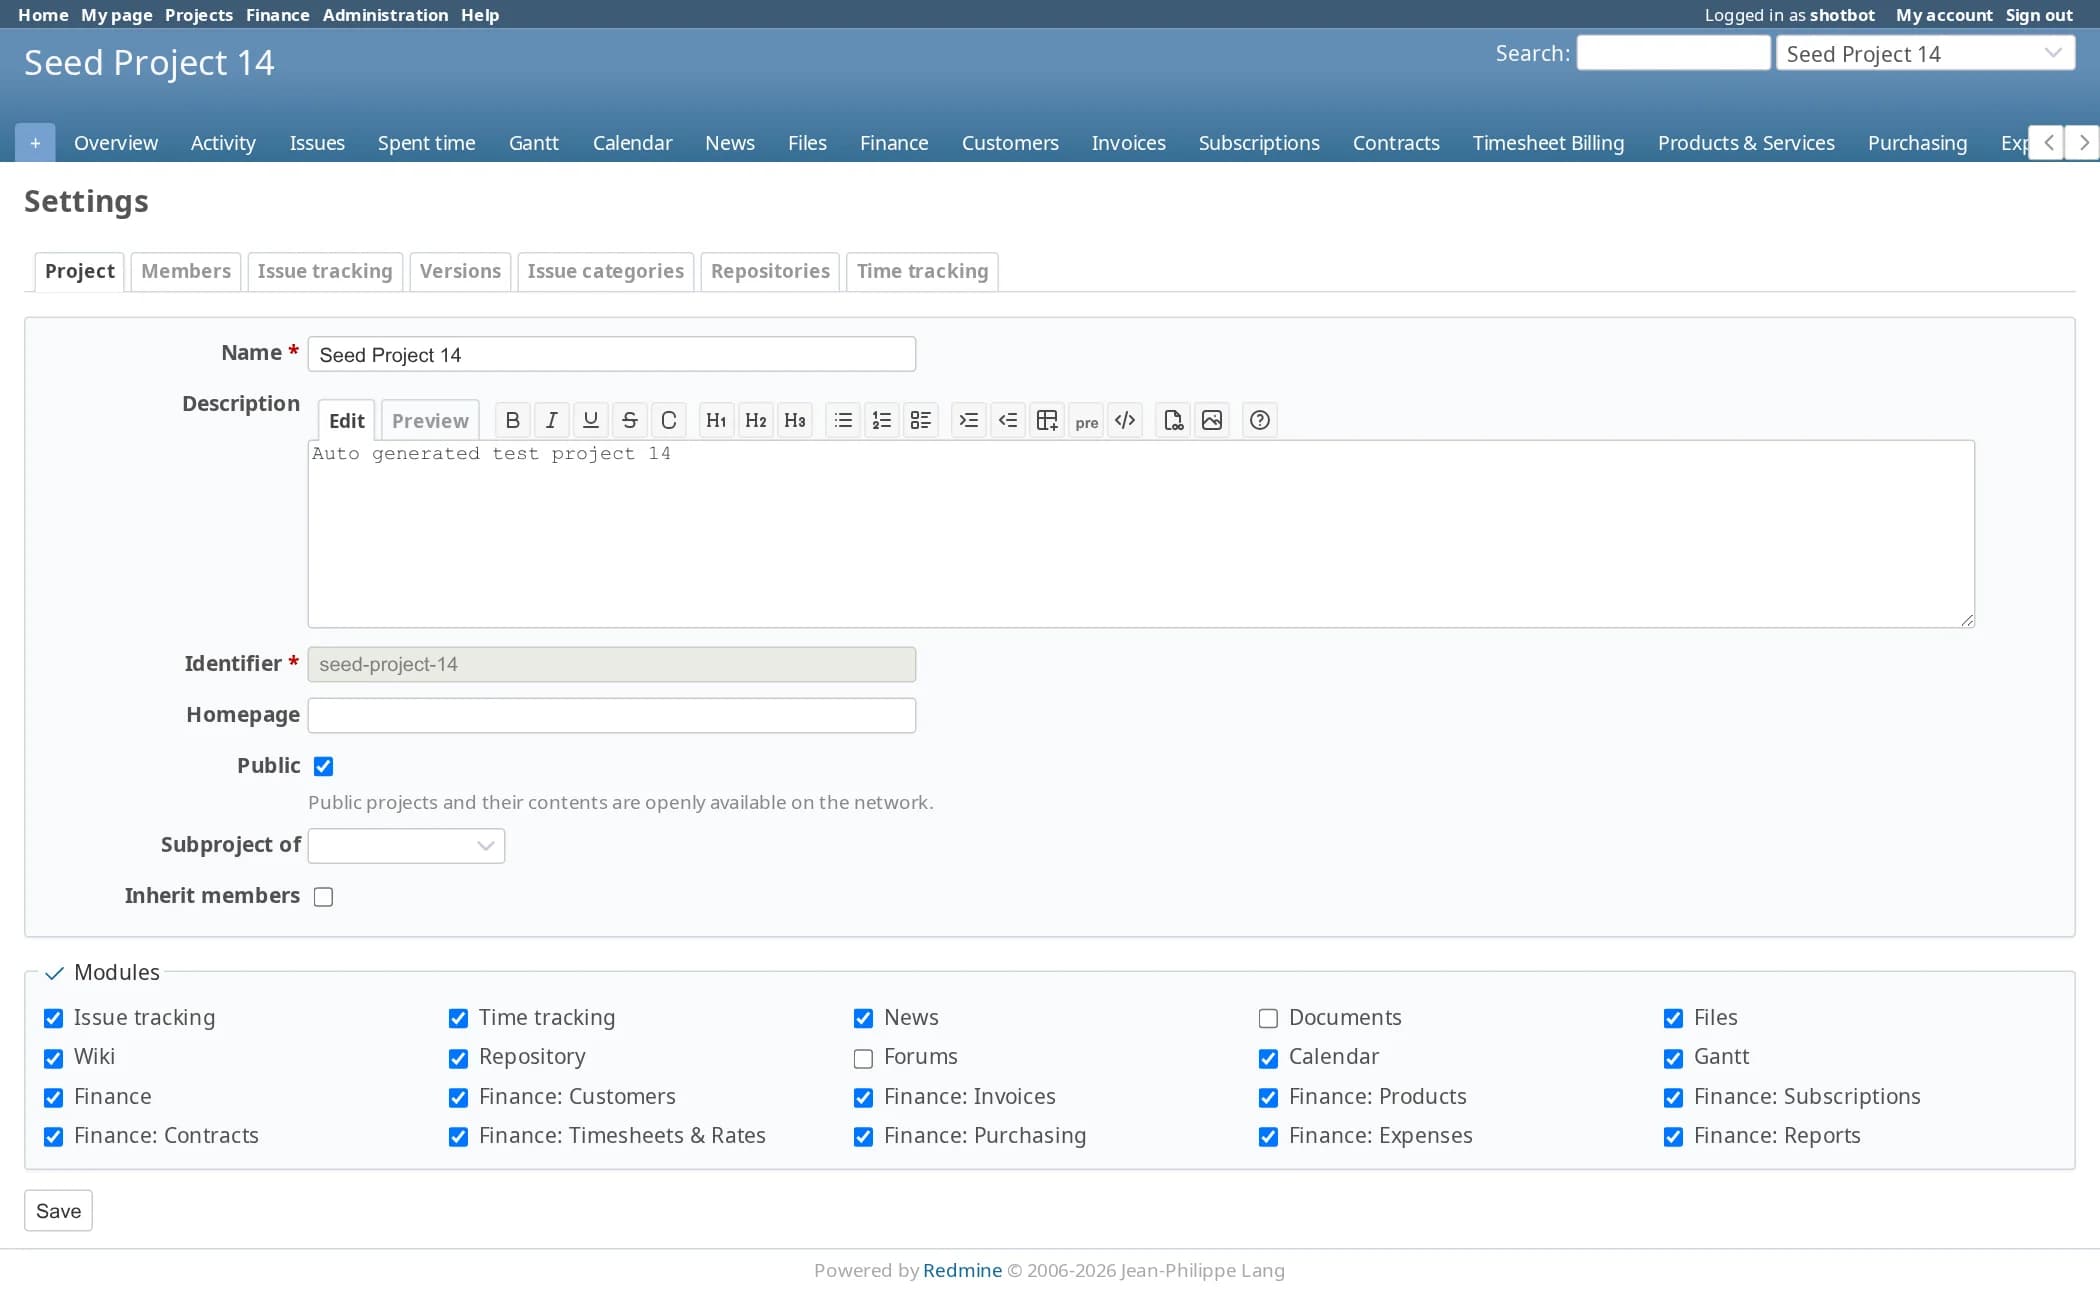Open text formatting help icon
Image resolution: width=2100 pixels, height=1290 pixels.
[1260, 420]
